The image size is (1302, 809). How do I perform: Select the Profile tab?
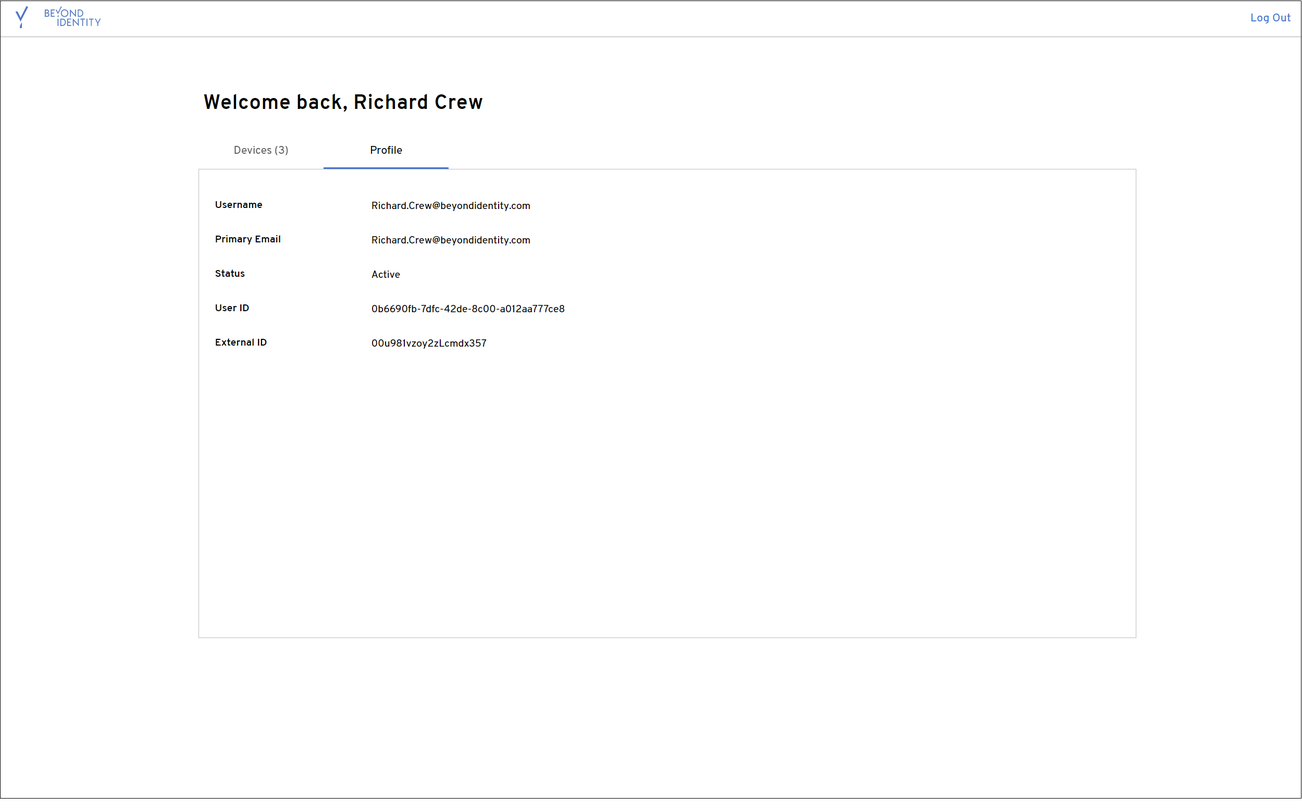[x=386, y=150]
